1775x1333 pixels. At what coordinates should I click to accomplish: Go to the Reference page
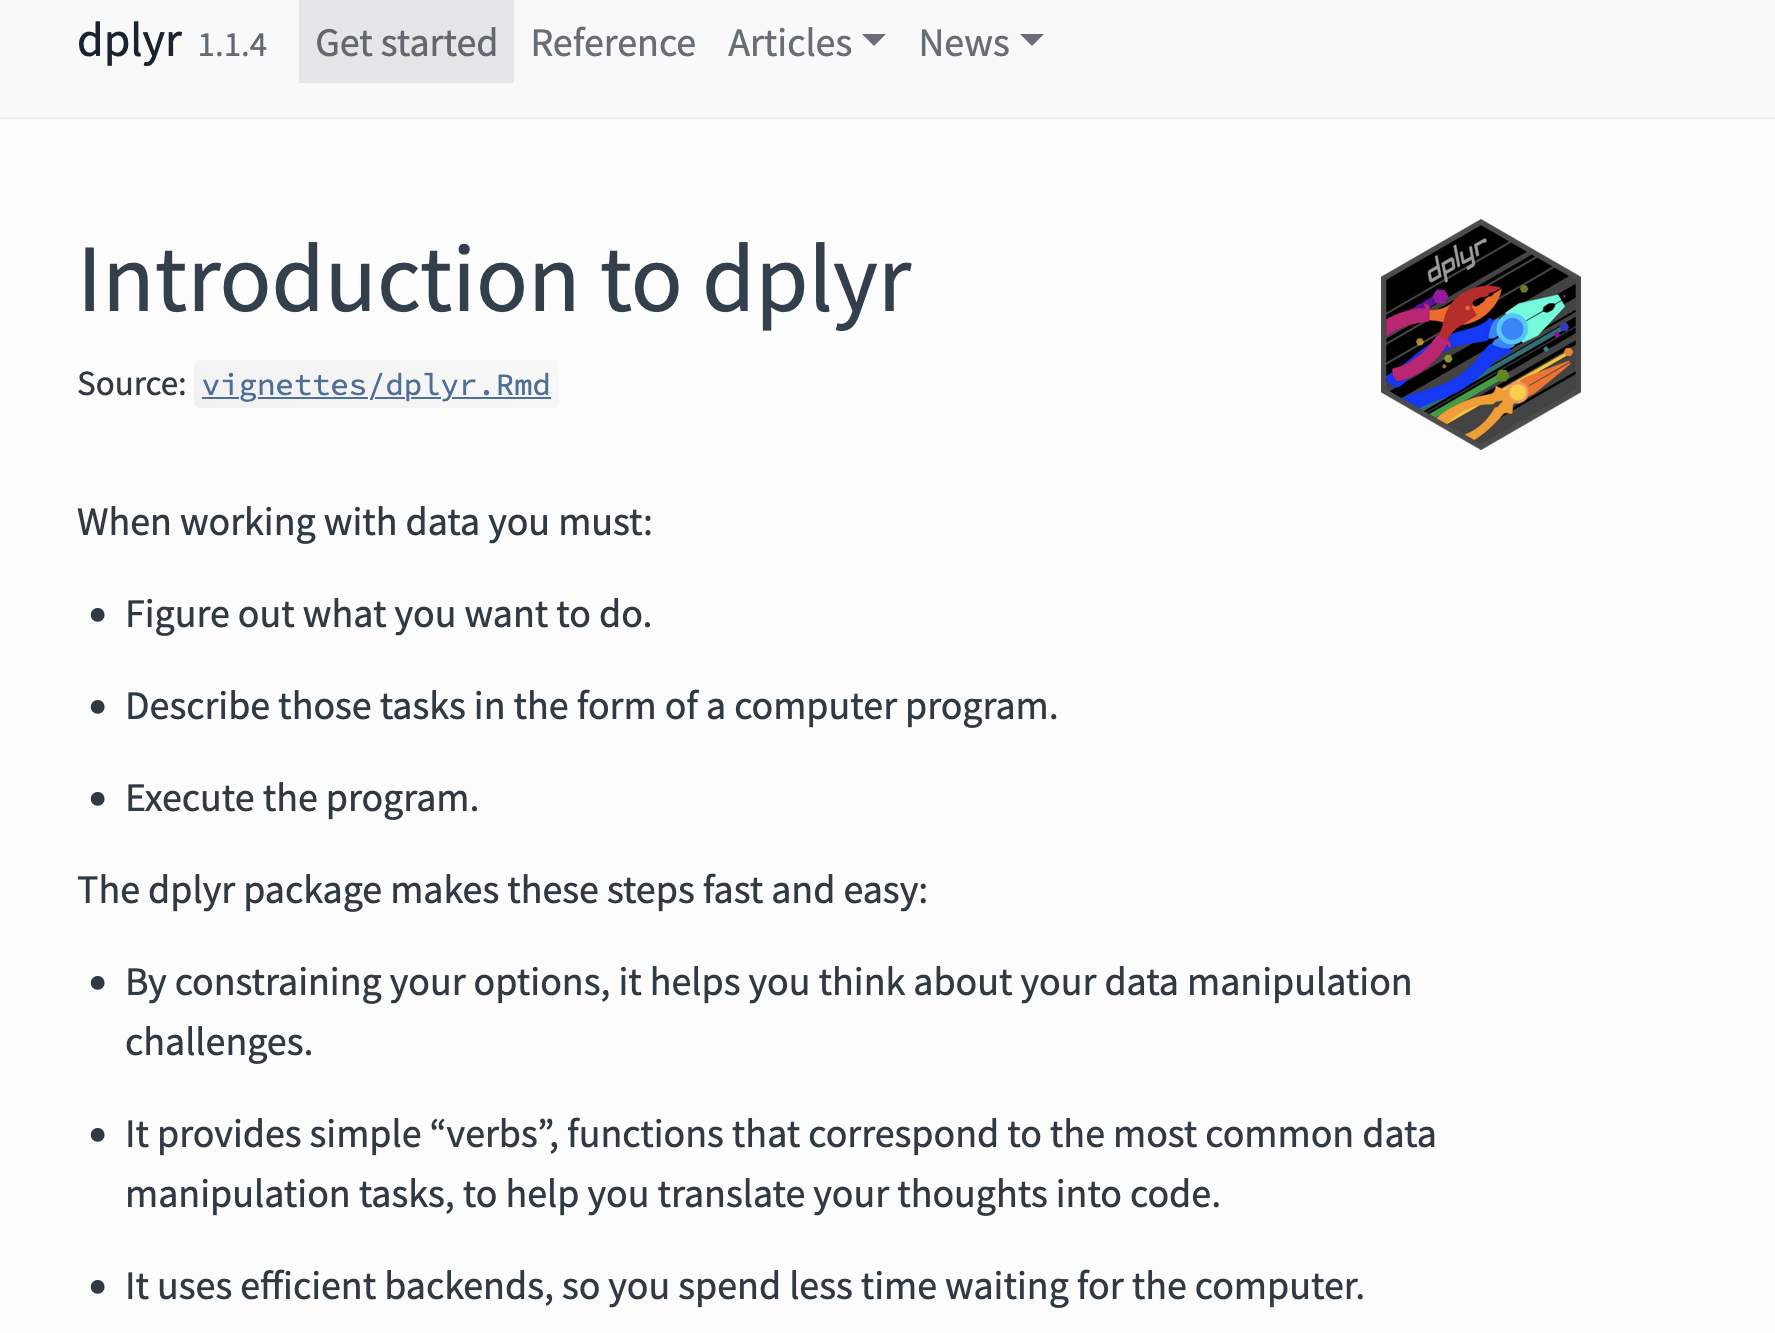pyautogui.click(x=613, y=43)
